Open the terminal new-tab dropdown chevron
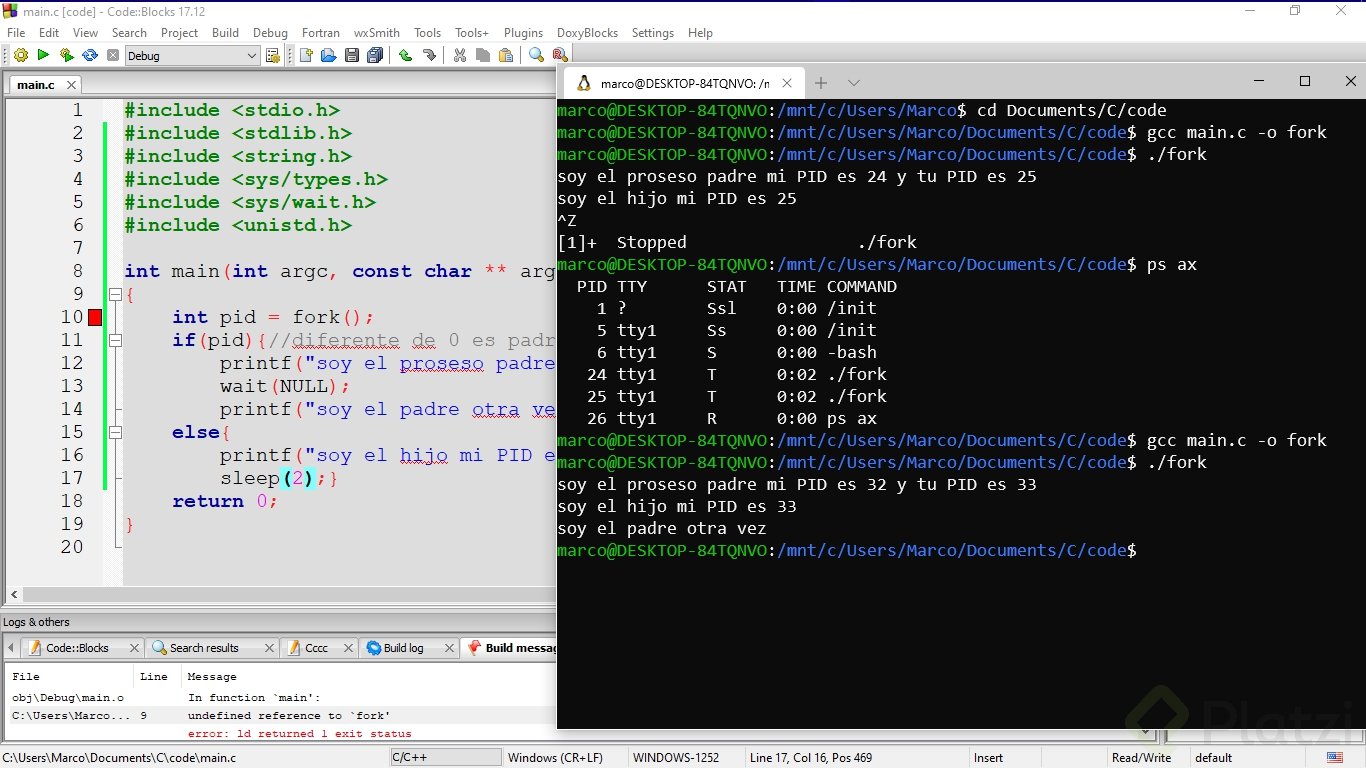Viewport: 1366px width, 768px height. click(x=853, y=83)
